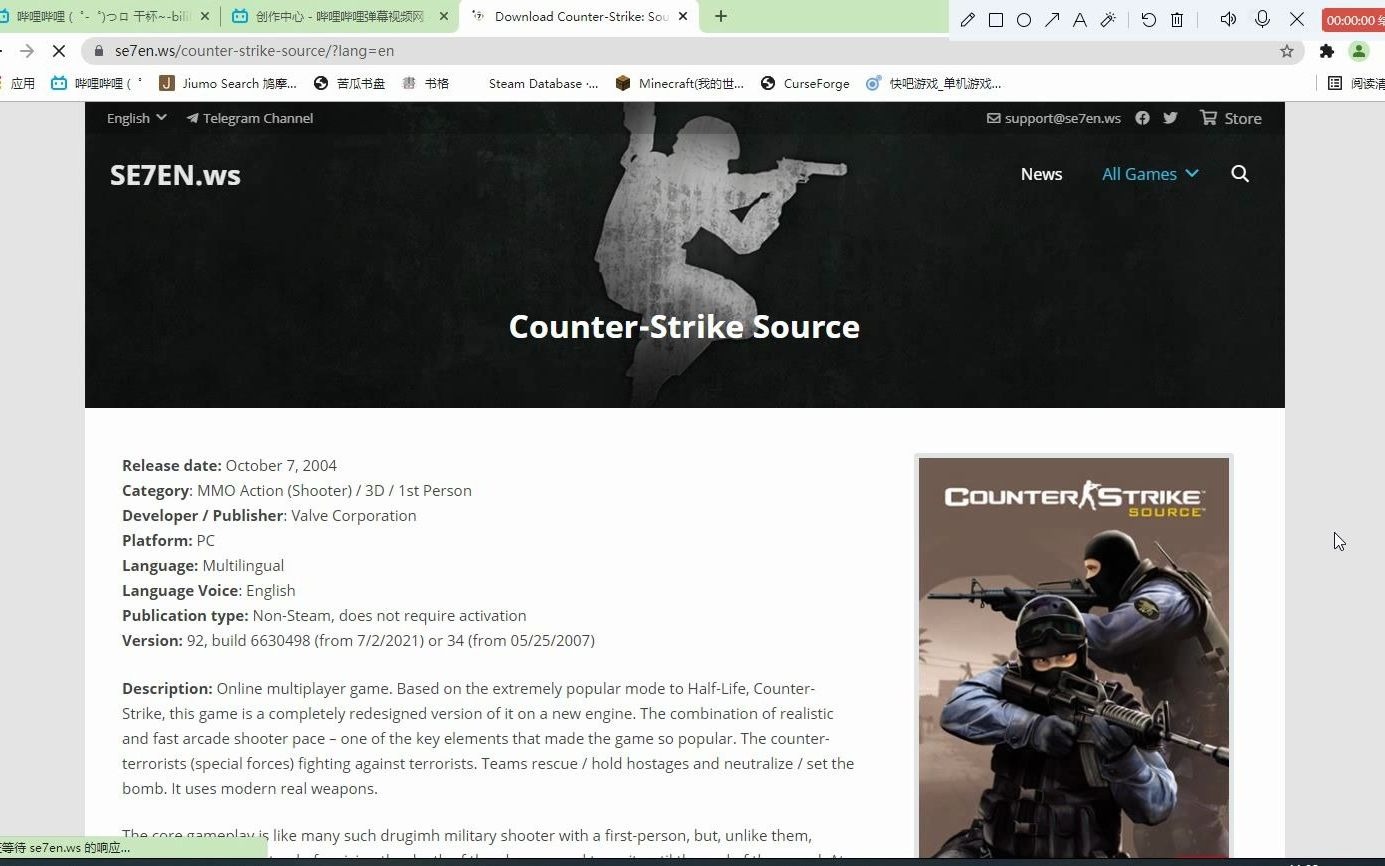Toggle system speaker audio recording

(1228, 19)
